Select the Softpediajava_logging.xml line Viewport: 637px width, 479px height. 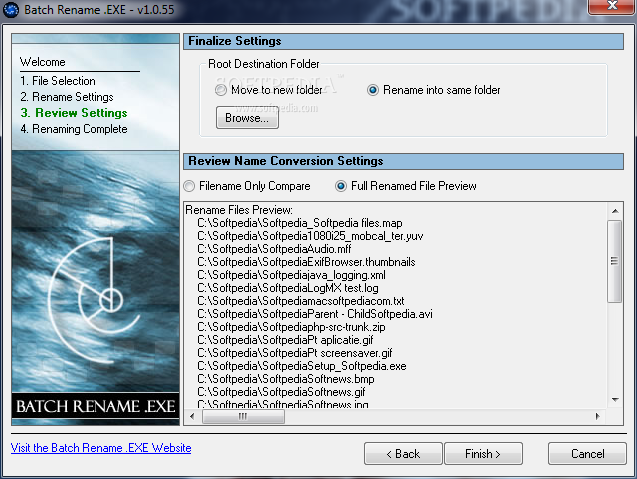(291, 275)
